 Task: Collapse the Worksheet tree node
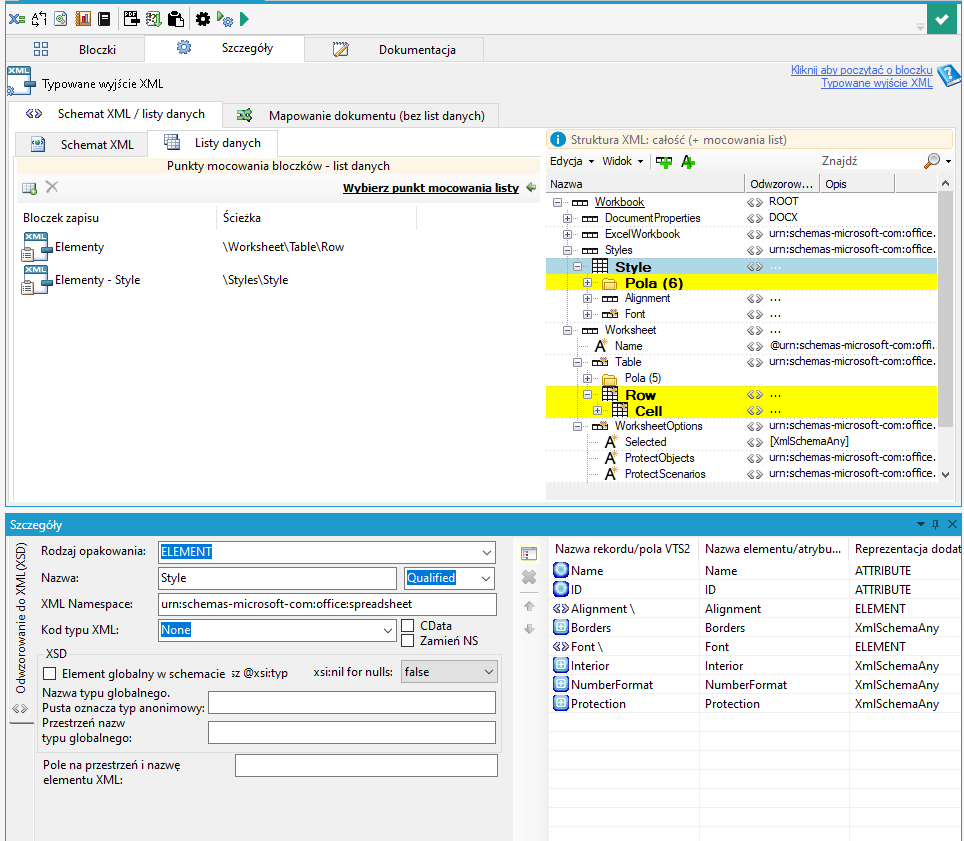pos(567,330)
